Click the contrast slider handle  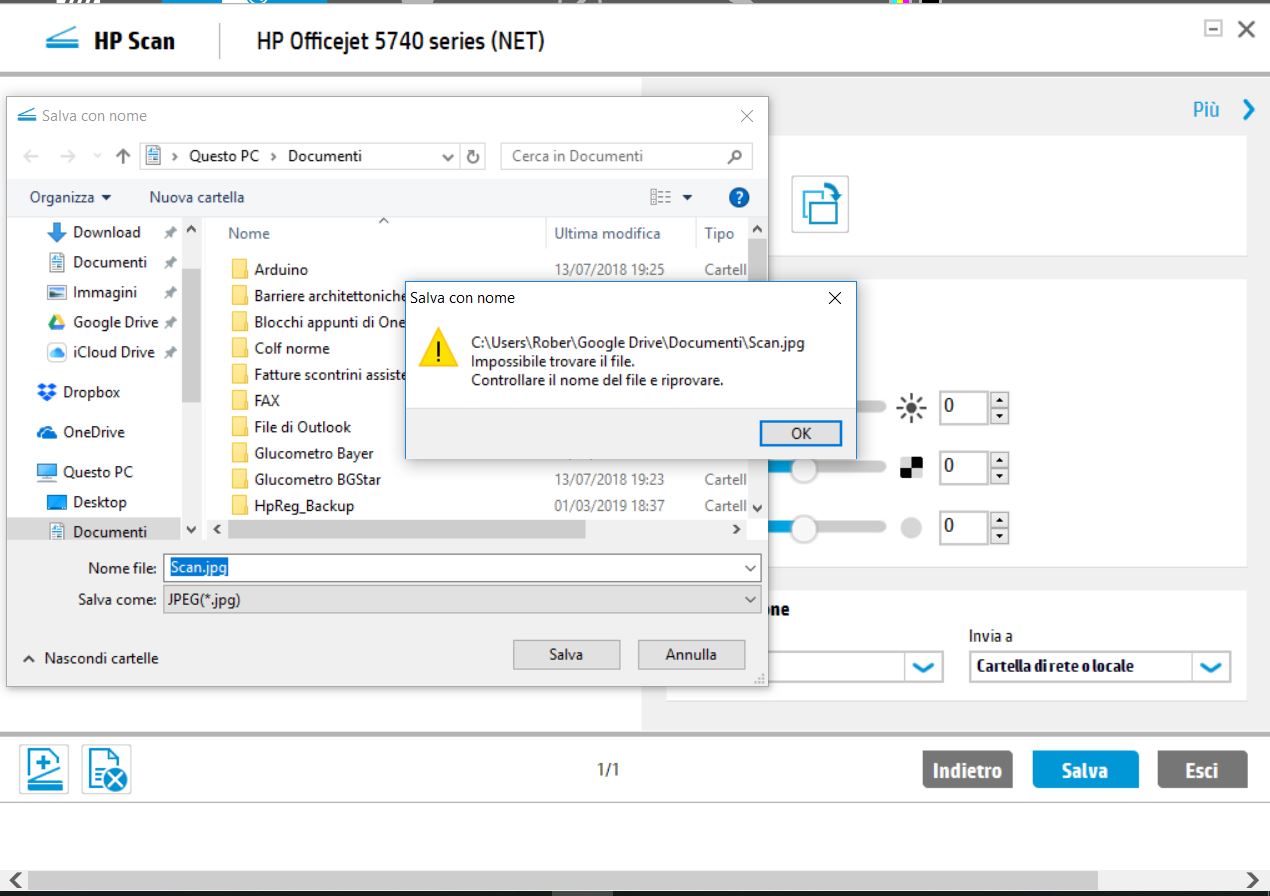pyautogui.click(x=803, y=467)
